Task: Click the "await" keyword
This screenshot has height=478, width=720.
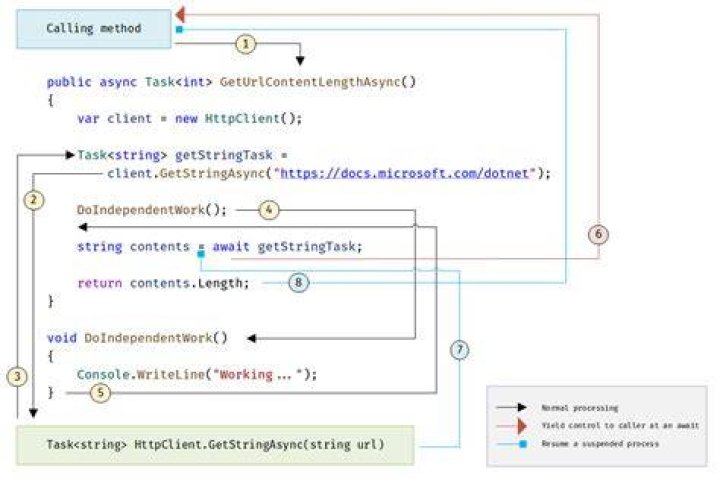Action: click(x=231, y=247)
